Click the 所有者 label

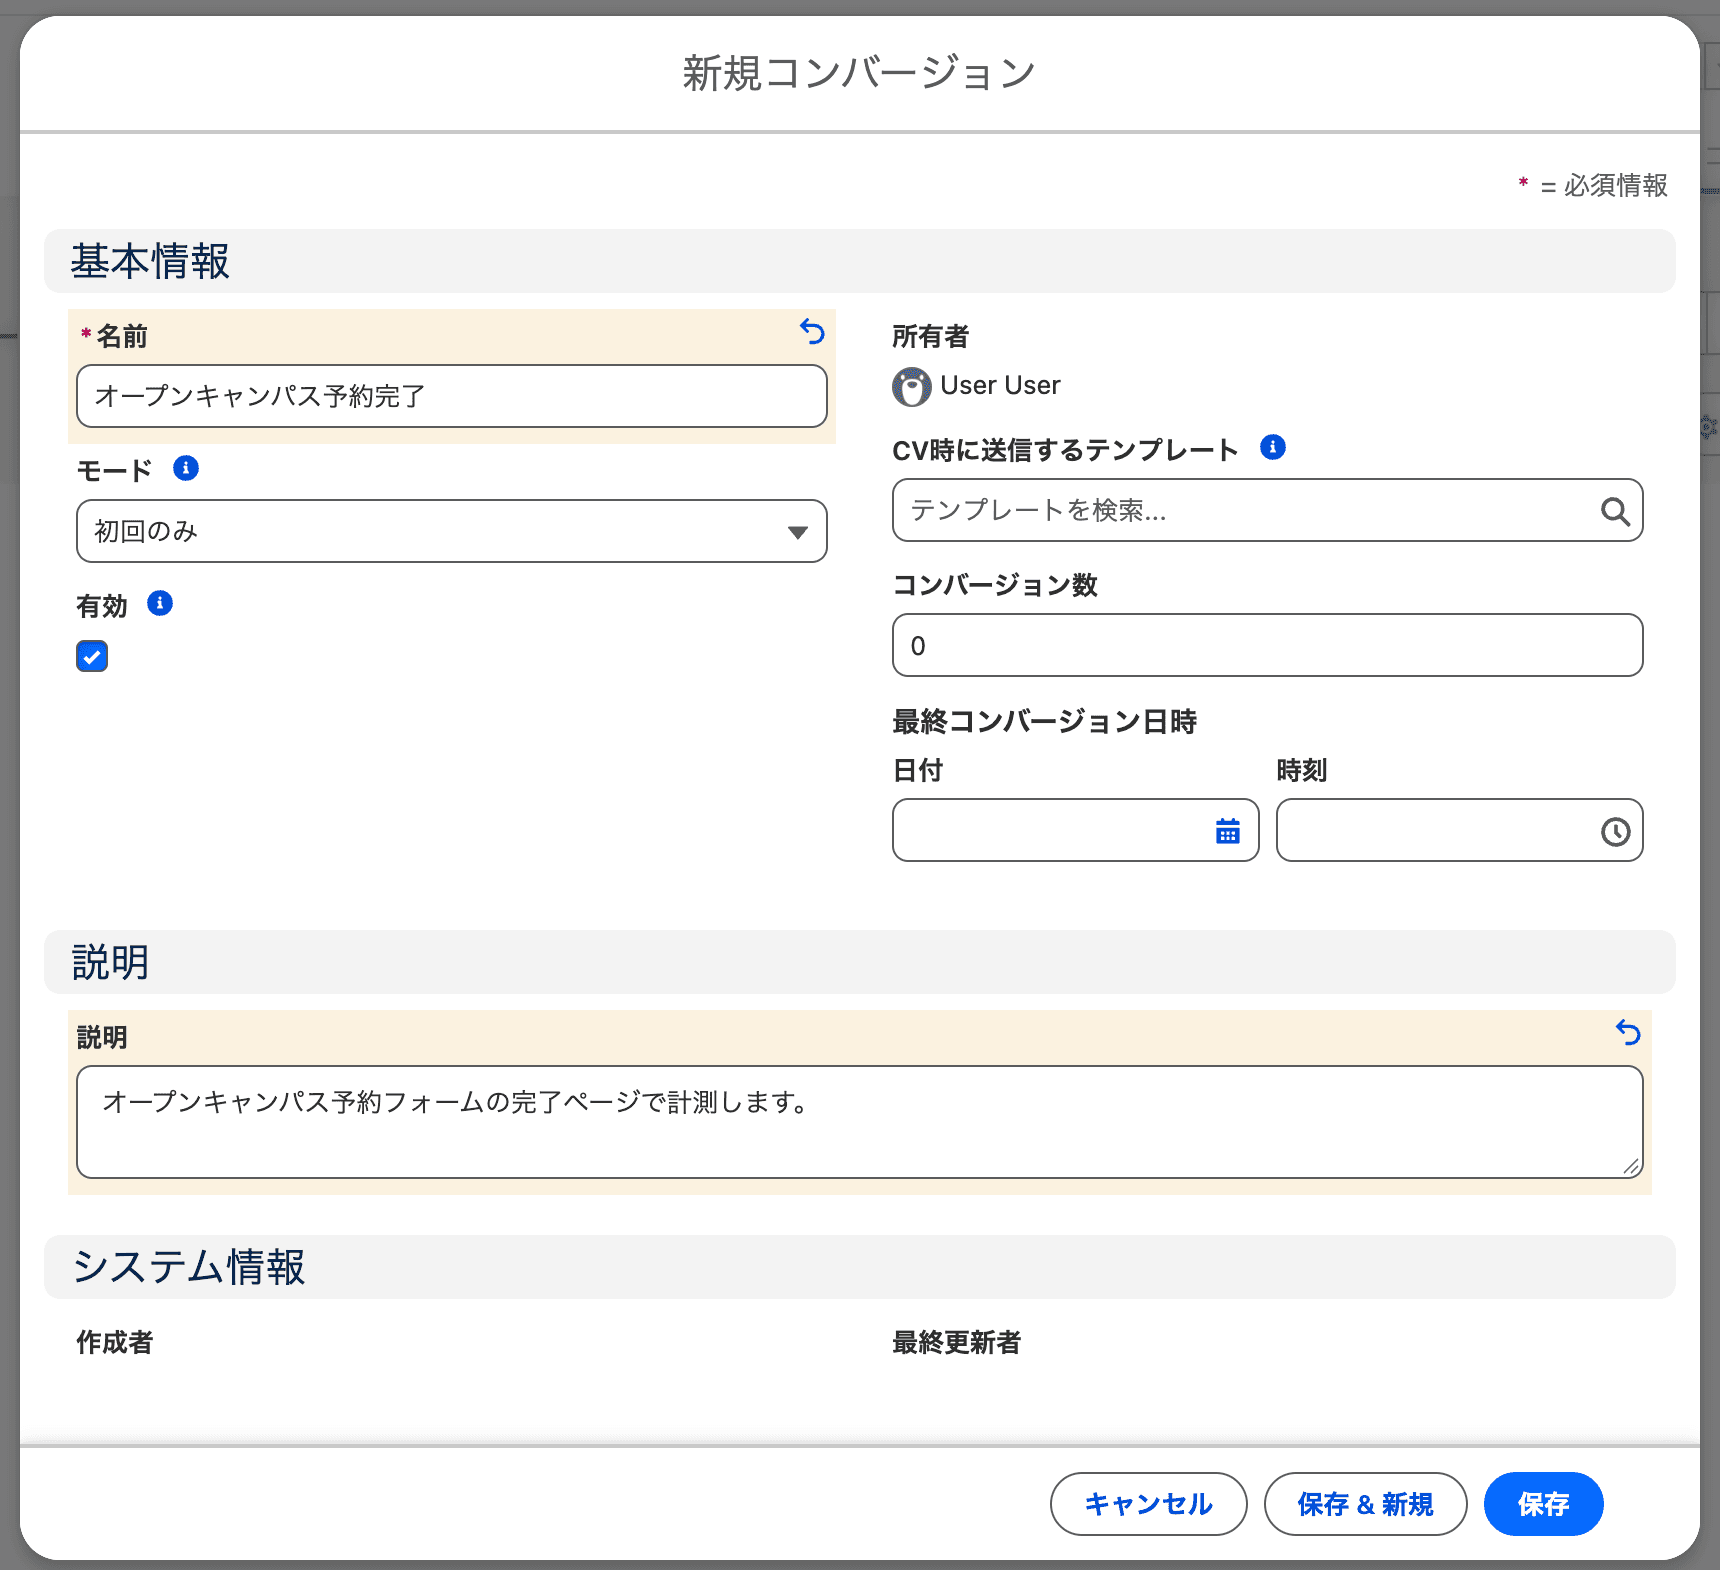point(931,336)
